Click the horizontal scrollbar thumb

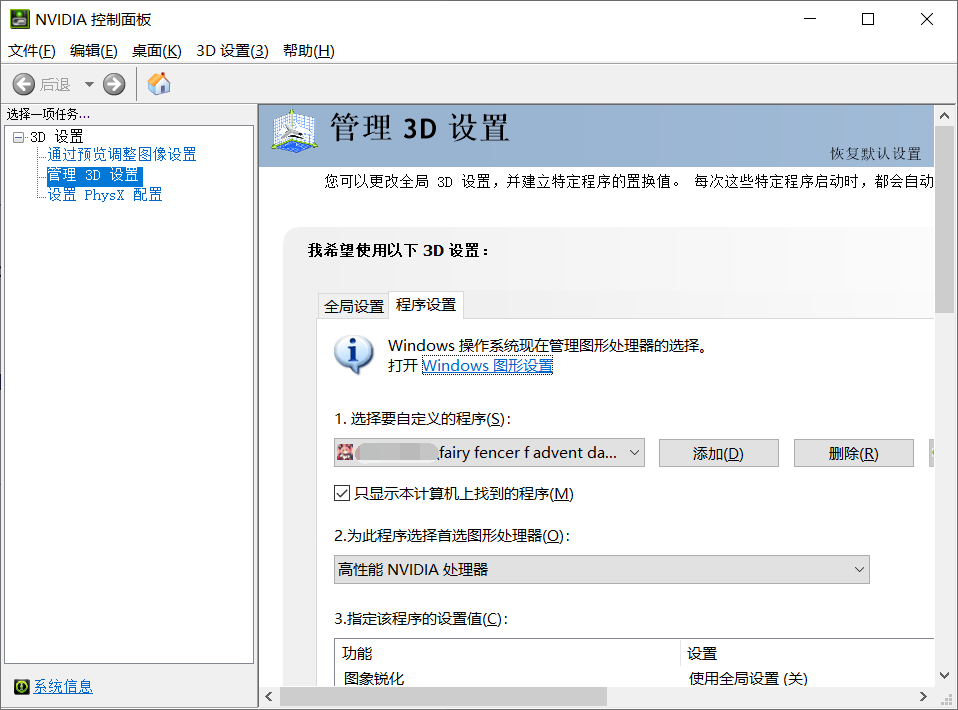443,696
